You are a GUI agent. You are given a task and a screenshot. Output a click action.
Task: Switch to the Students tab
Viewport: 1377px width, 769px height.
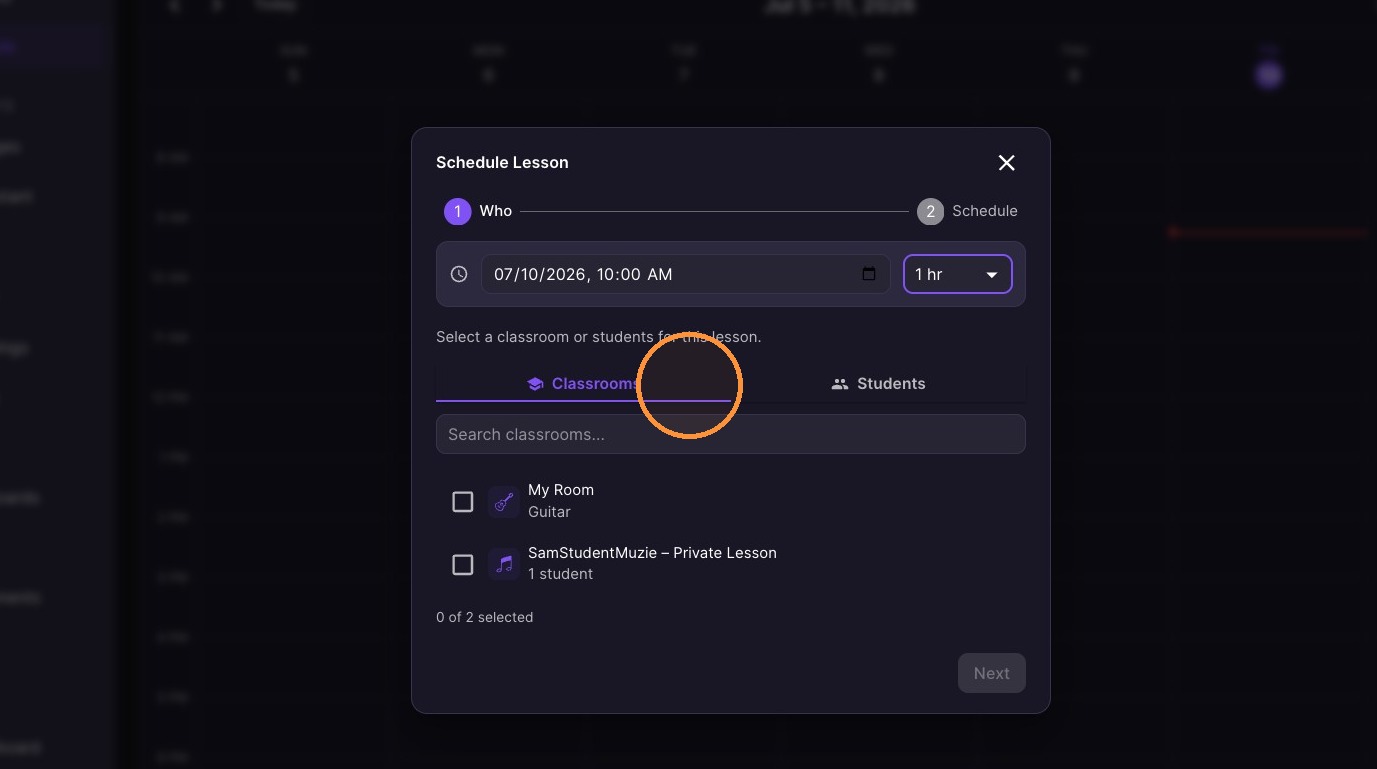(x=878, y=384)
